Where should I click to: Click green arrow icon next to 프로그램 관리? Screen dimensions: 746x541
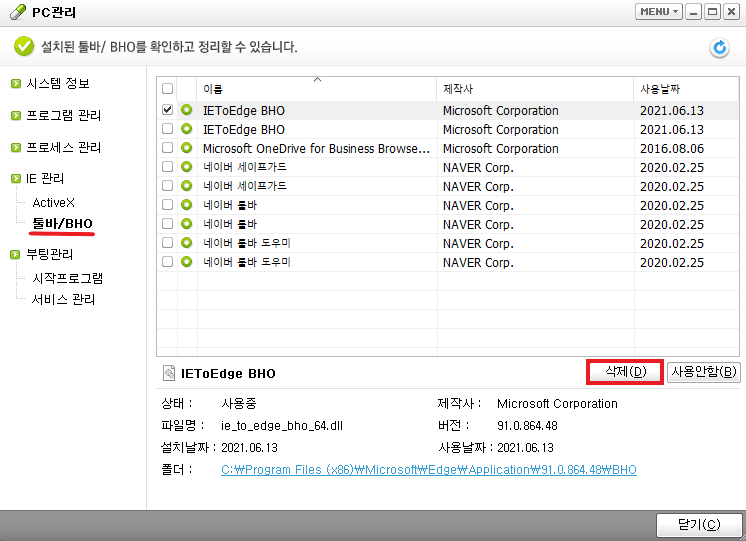pos(16,116)
